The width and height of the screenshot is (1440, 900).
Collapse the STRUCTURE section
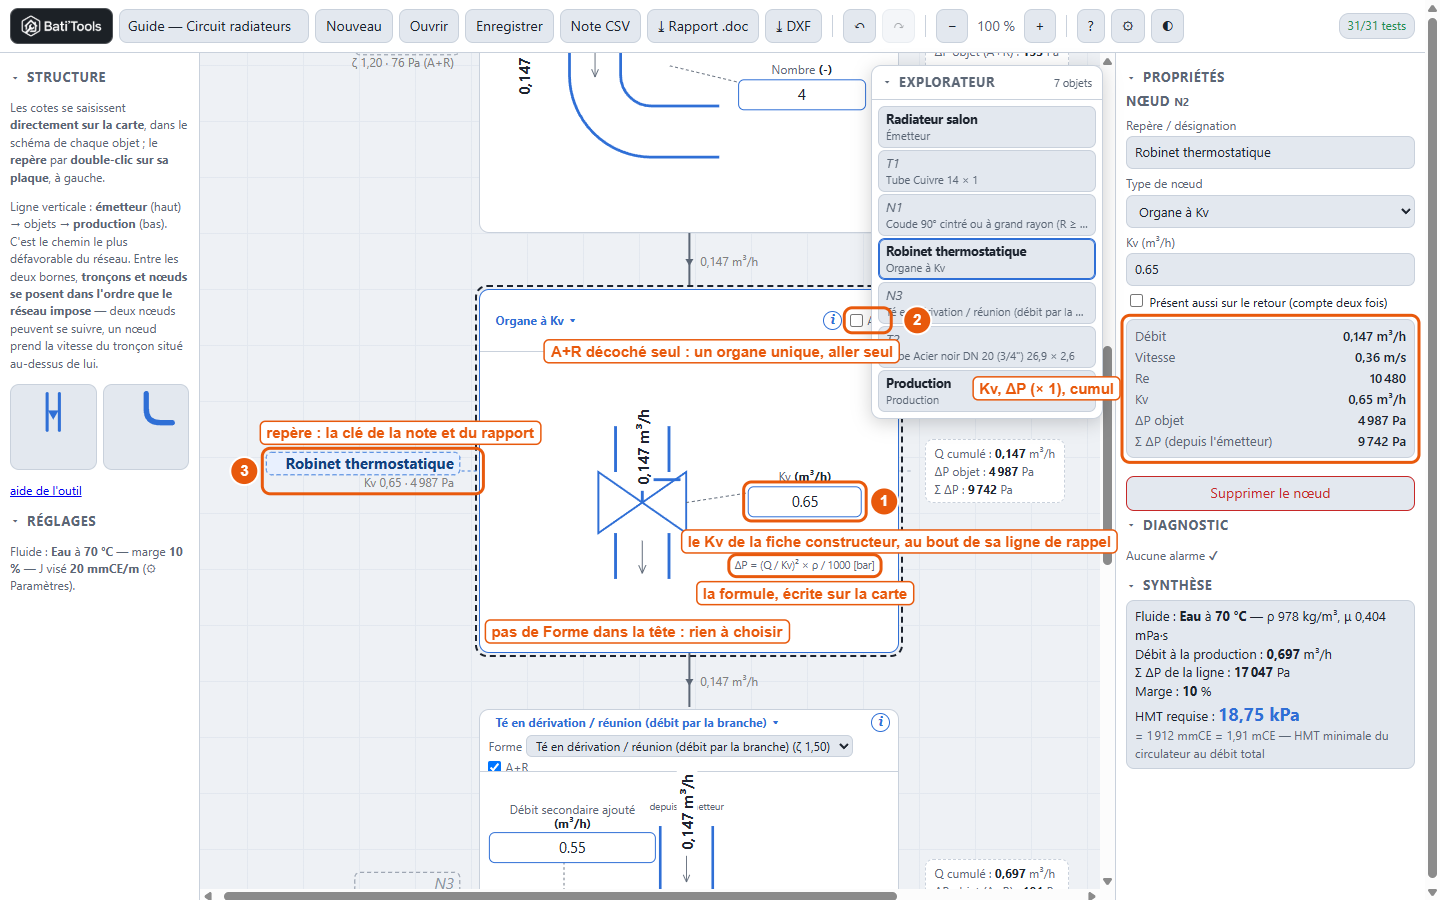58,77
